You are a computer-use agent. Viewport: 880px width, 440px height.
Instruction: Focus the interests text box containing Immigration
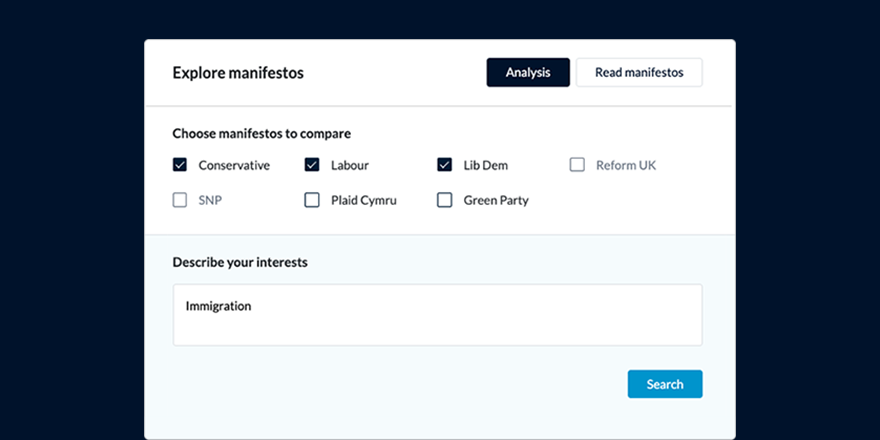[x=437, y=315]
